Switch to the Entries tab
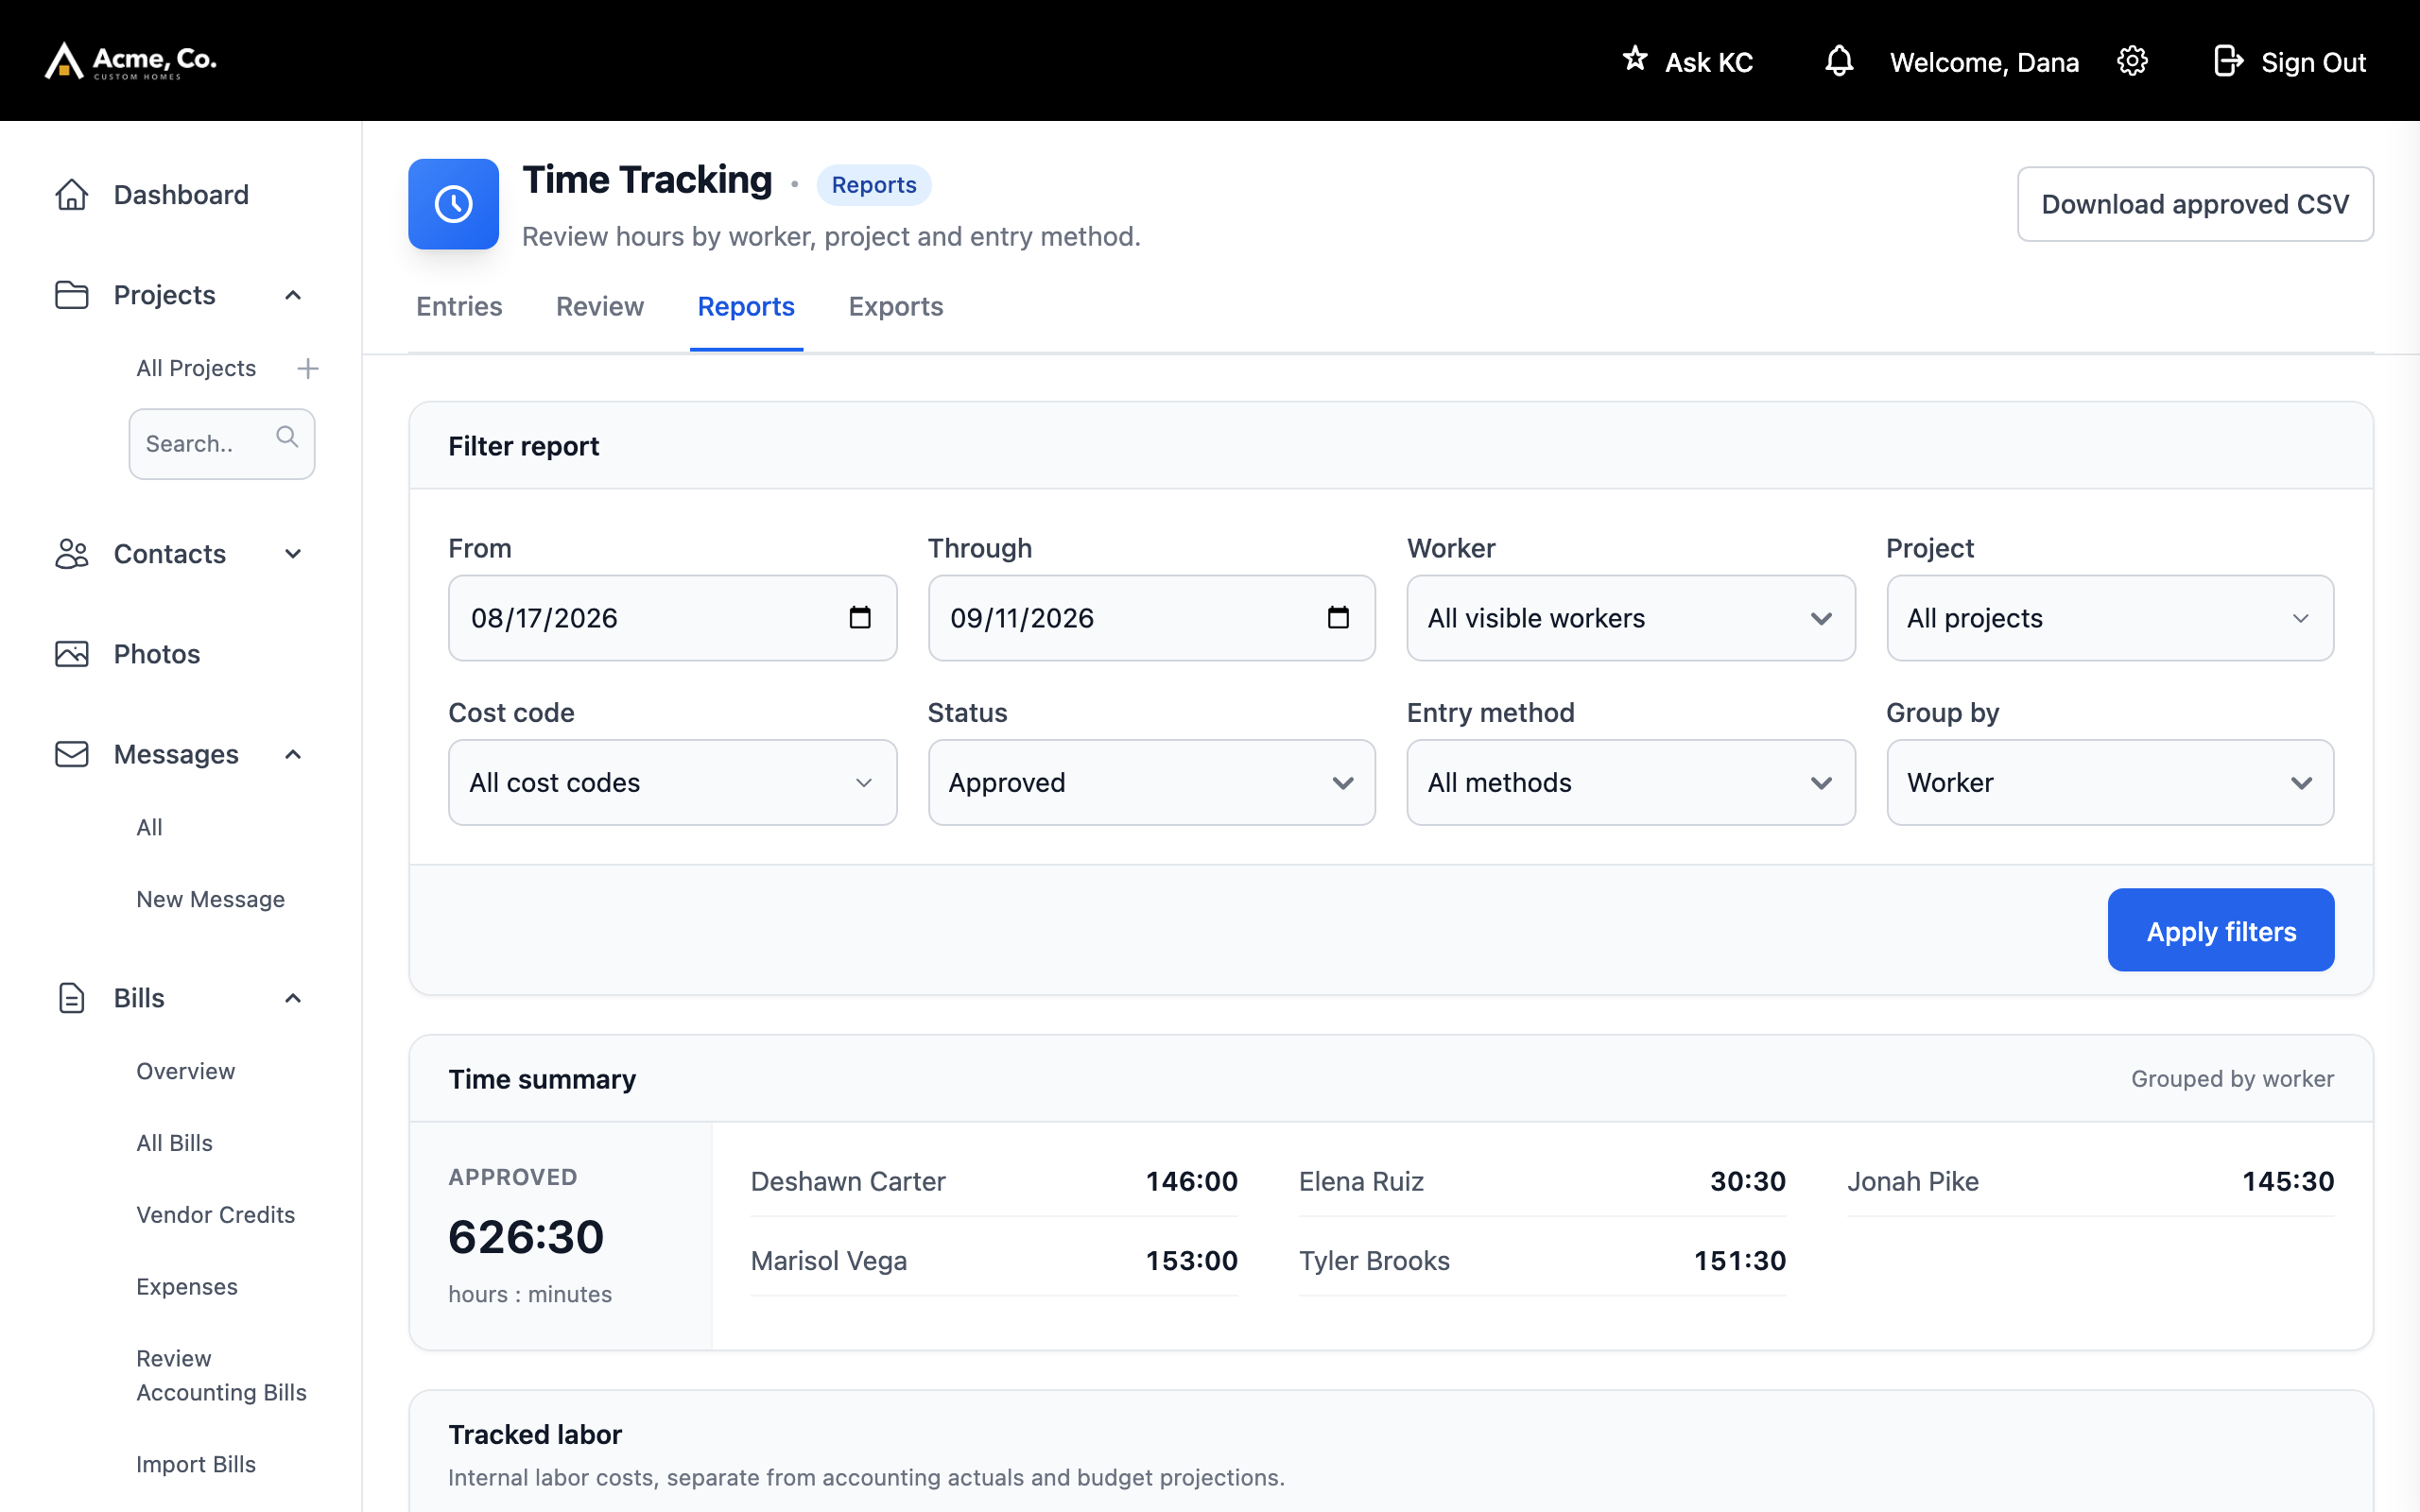The height and width of the screenshot is (1512, 2420). [x=459, y=306]
